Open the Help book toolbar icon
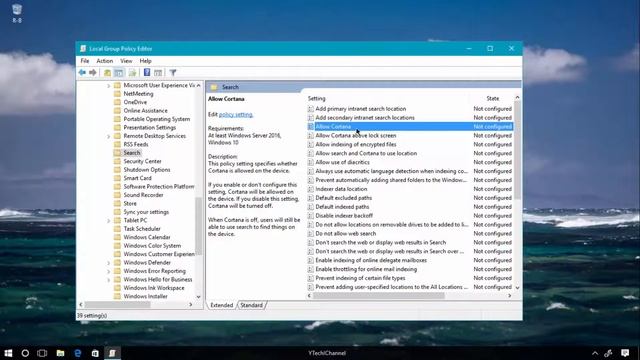 [x=147, y=73]
